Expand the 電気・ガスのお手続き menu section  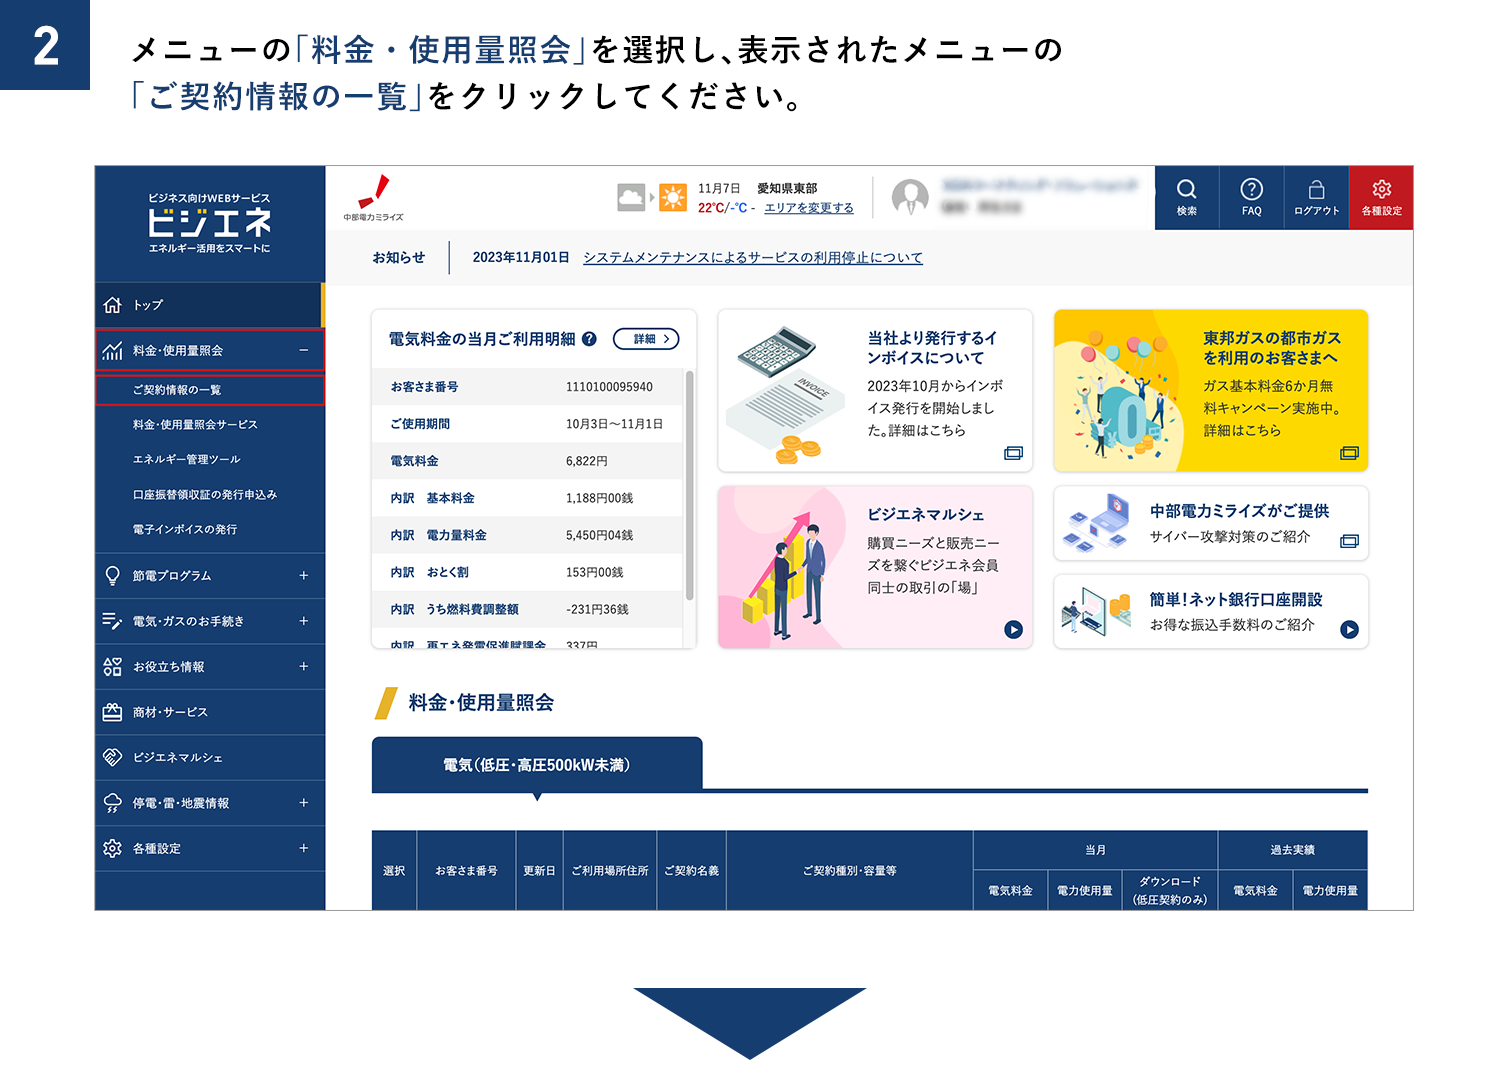[x=306, y=621]
